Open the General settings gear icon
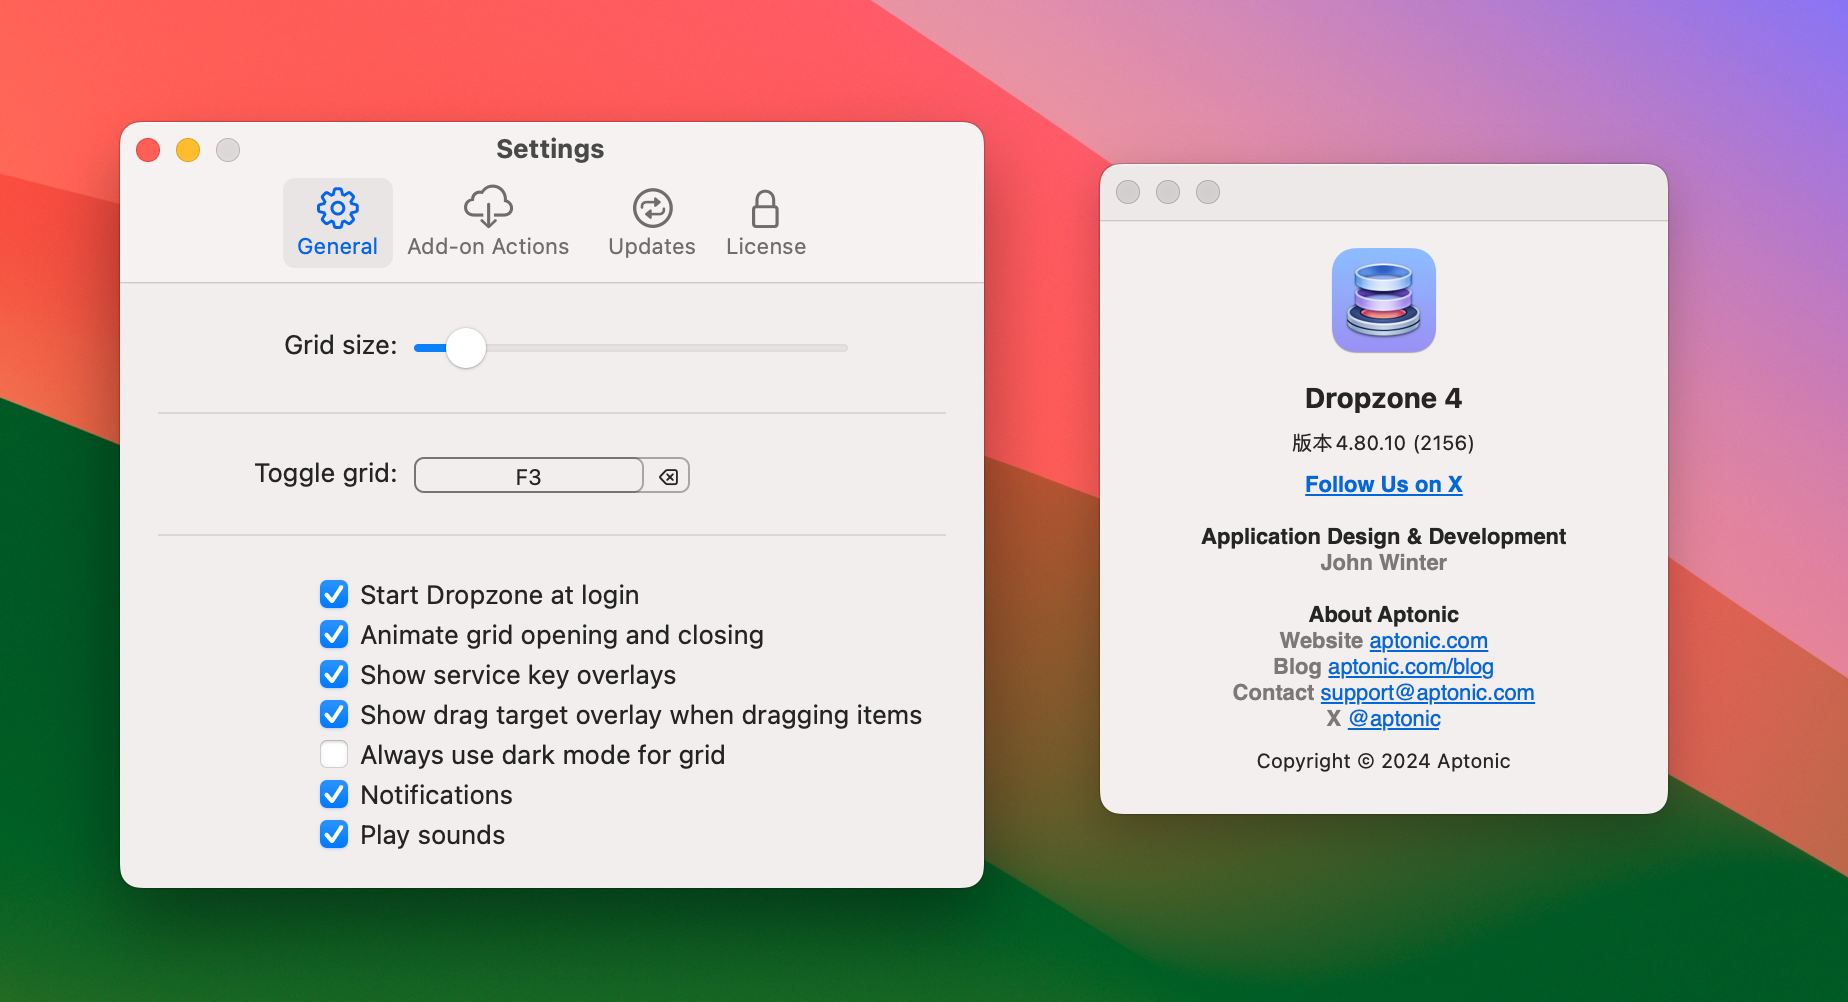 338,208
